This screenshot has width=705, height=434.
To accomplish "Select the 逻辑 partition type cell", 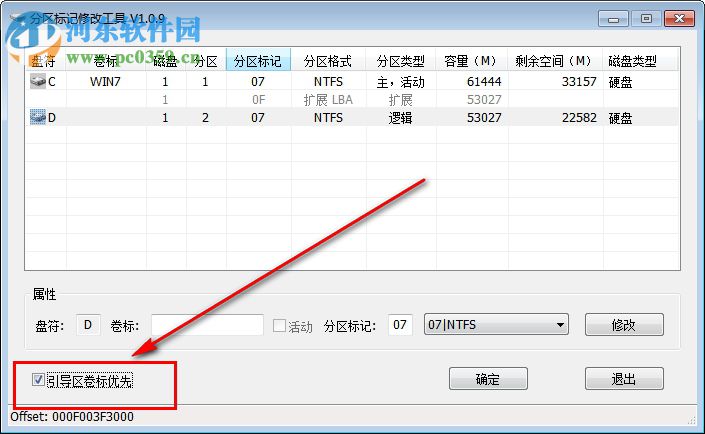I will click(401, 117).
